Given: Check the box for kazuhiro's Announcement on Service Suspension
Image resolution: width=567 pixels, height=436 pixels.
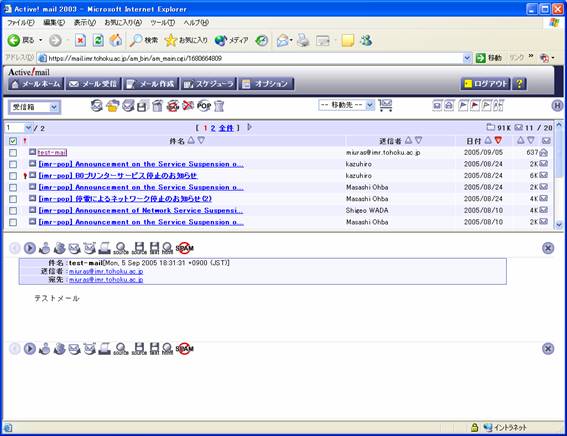Looking at the screenshot, I should coord(13,164).
